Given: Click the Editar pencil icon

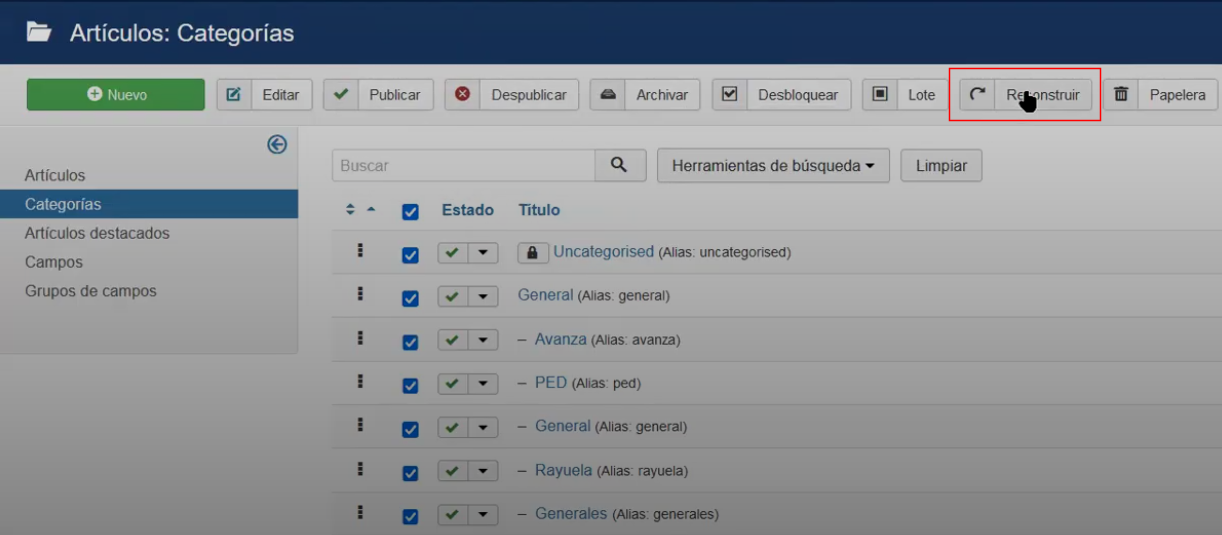Looking at the screenshot, I should tap(234, 95).
